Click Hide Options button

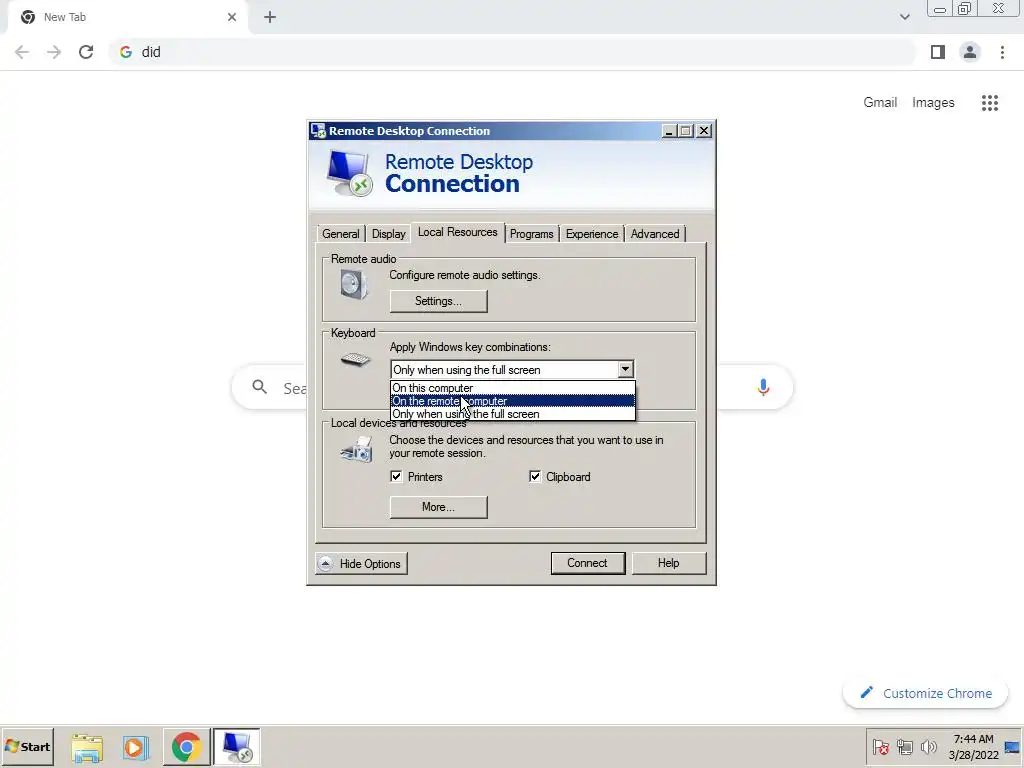(361, 564)
